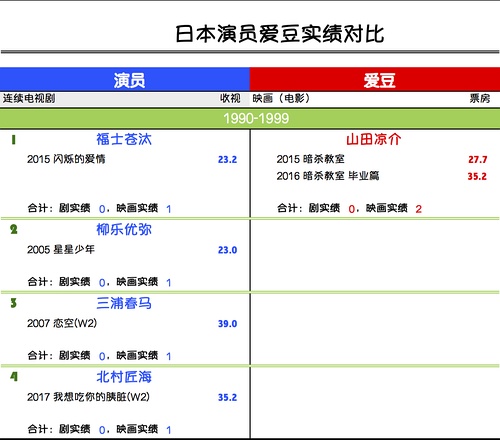
Task: Select the row 2015 暗杀教室
Action: tap(382, 159)
